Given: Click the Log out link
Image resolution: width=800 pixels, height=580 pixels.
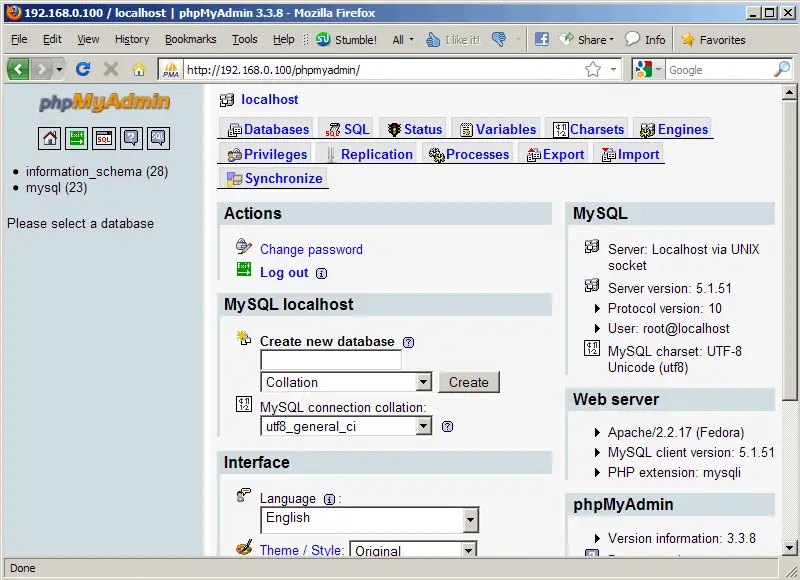Looking at the screenshot, I should 284,273.
